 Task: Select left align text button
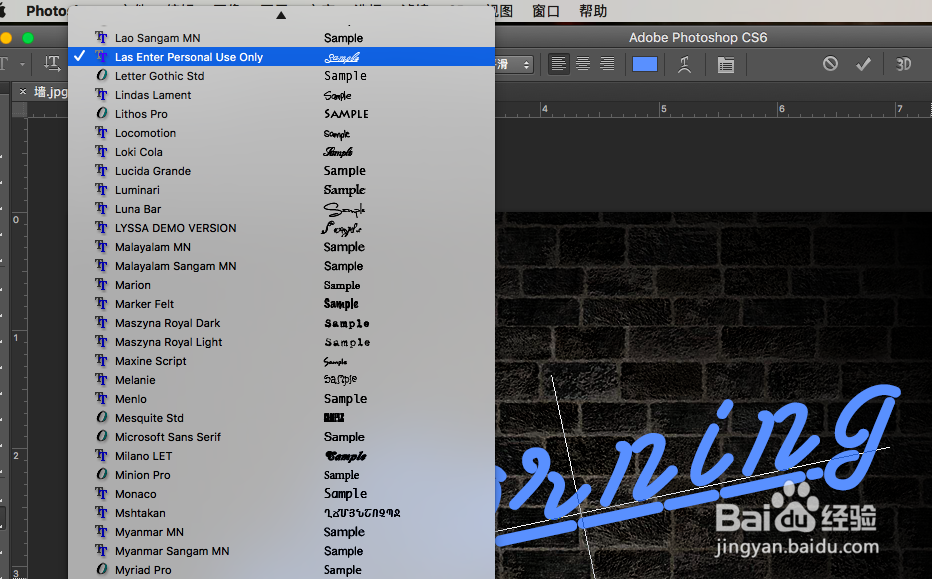click(x=558, y=64)
